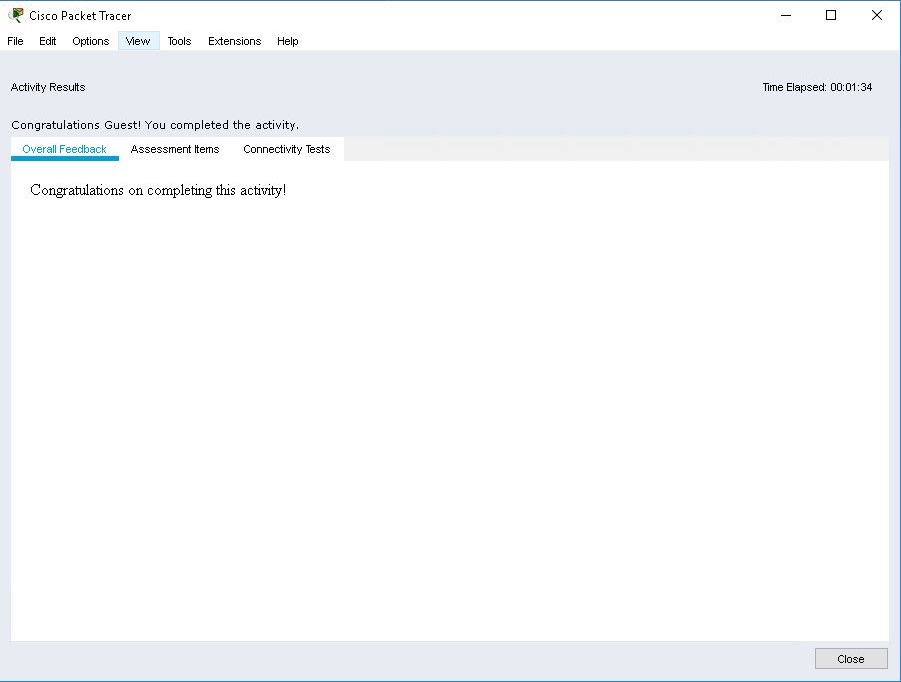This screenshot has width=901, height=682.
Task: Close the window with the title bar X
Action: [x=876, y=16]
